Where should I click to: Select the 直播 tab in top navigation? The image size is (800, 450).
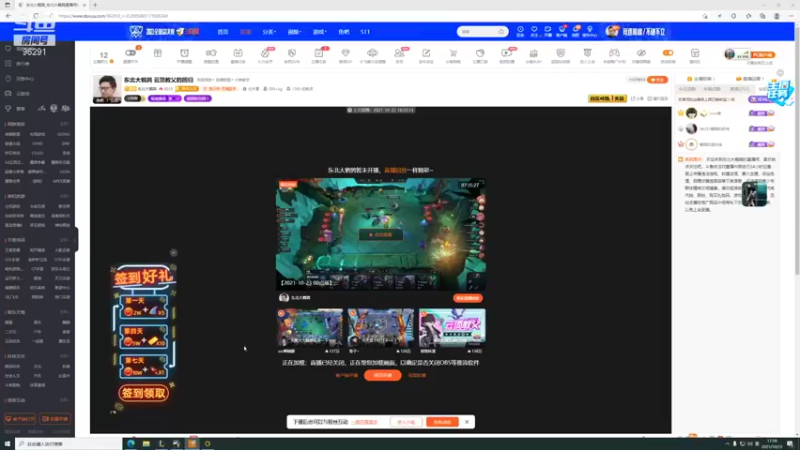tap(245, 32)
